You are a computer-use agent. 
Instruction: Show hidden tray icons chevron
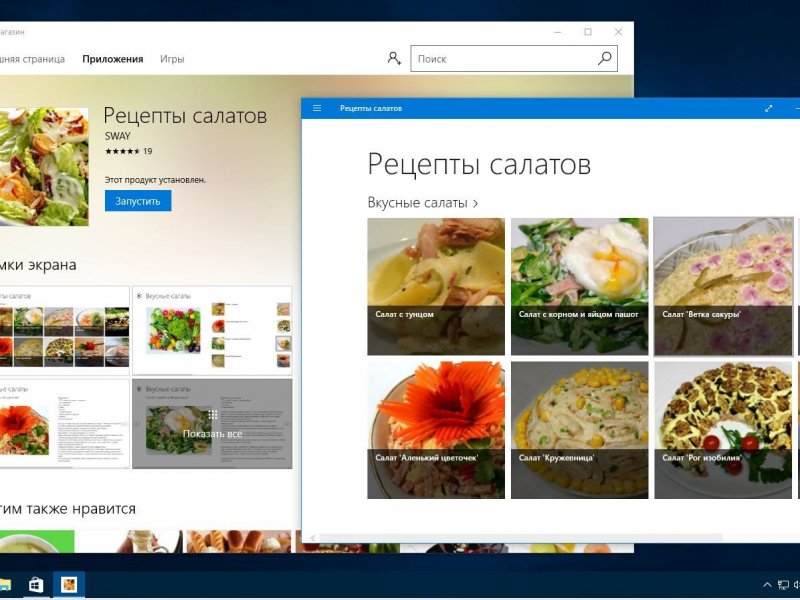pyautogui.click(x=767, y=585)
